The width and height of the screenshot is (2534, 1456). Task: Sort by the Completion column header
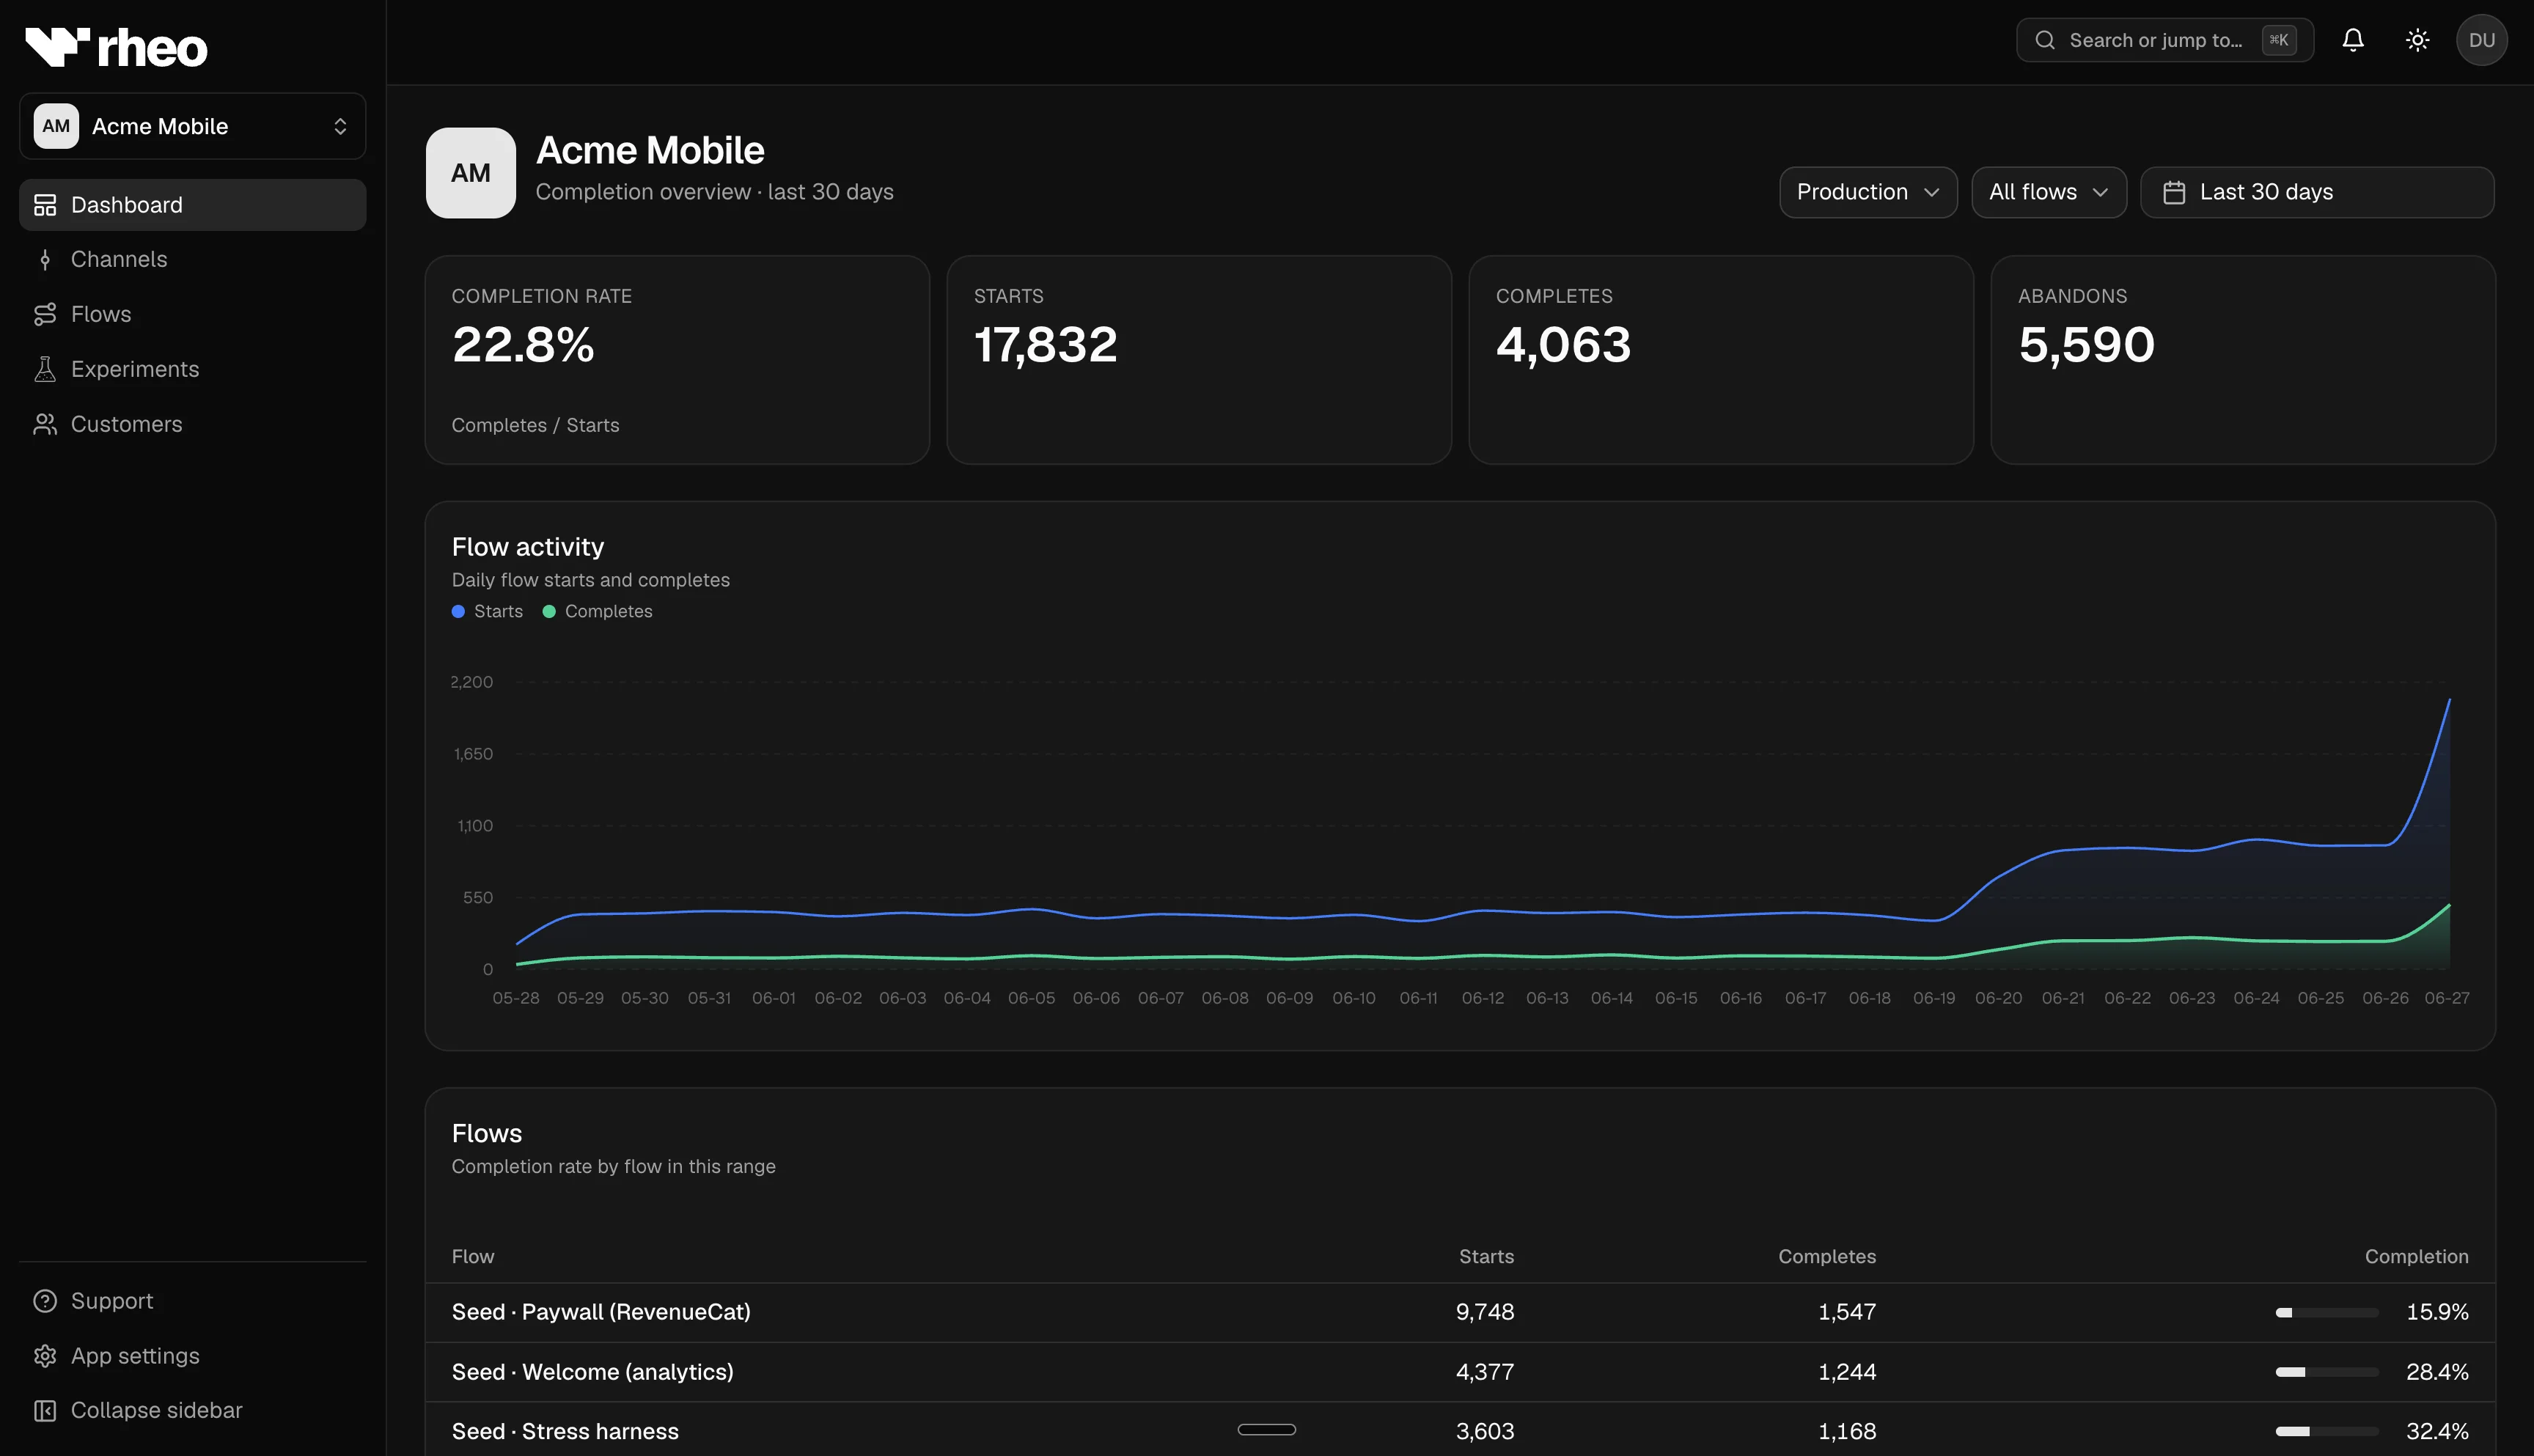coord(2416,1257)
